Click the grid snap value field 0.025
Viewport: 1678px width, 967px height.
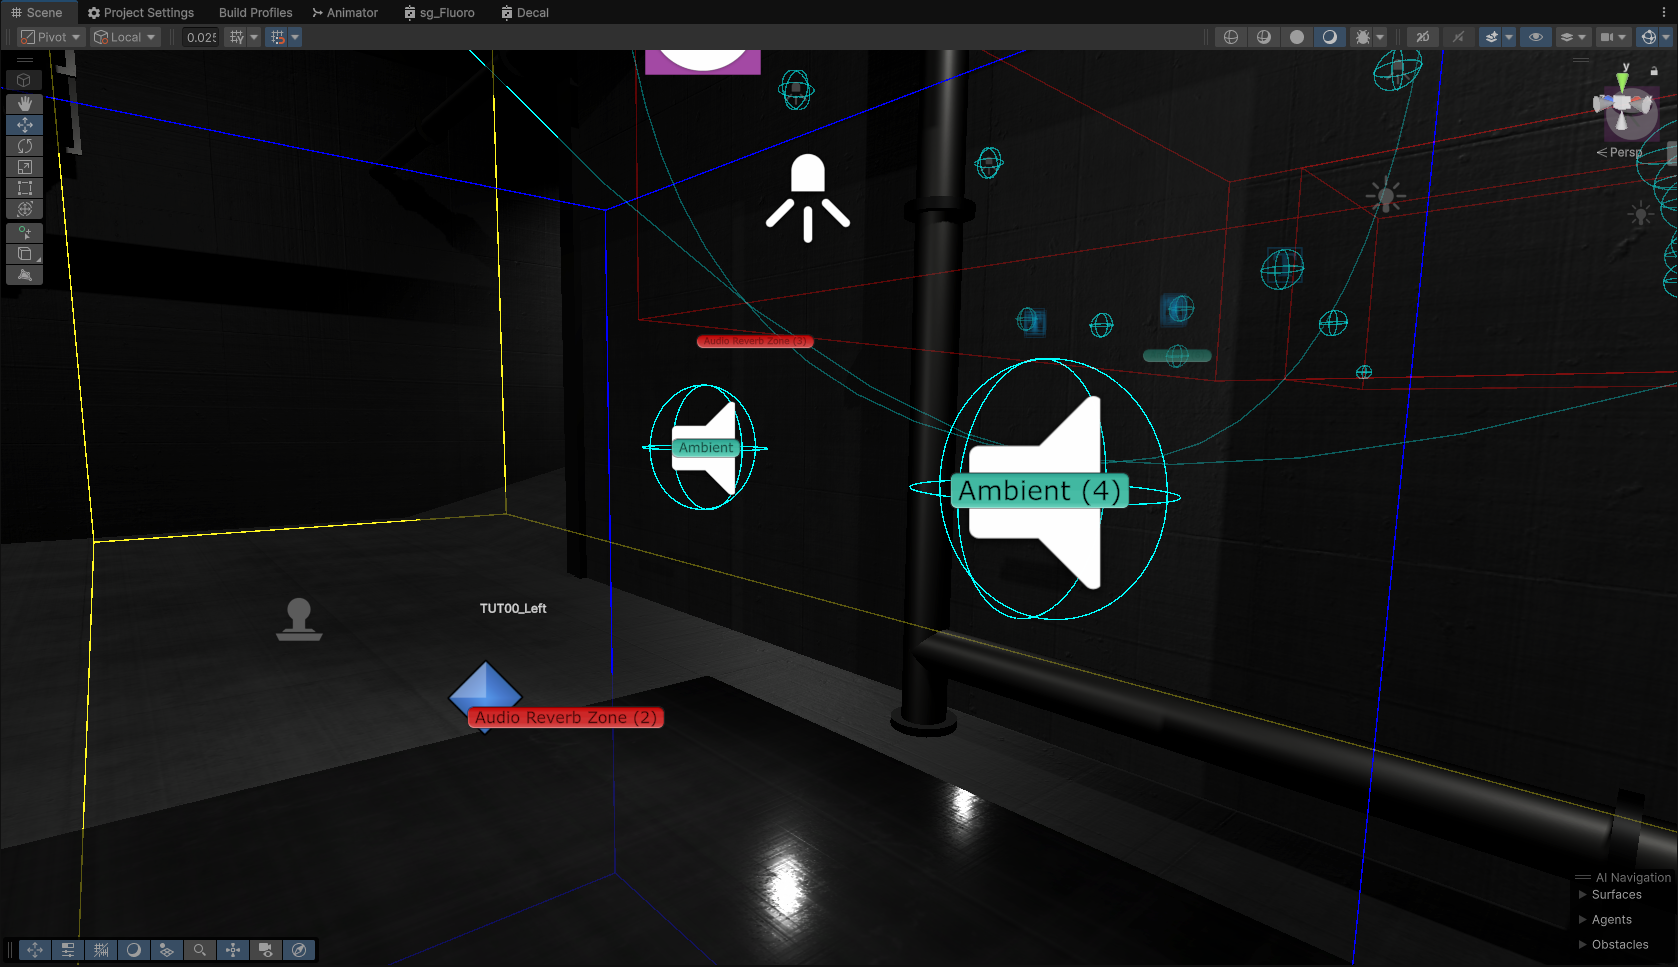(x=201, y=37)
